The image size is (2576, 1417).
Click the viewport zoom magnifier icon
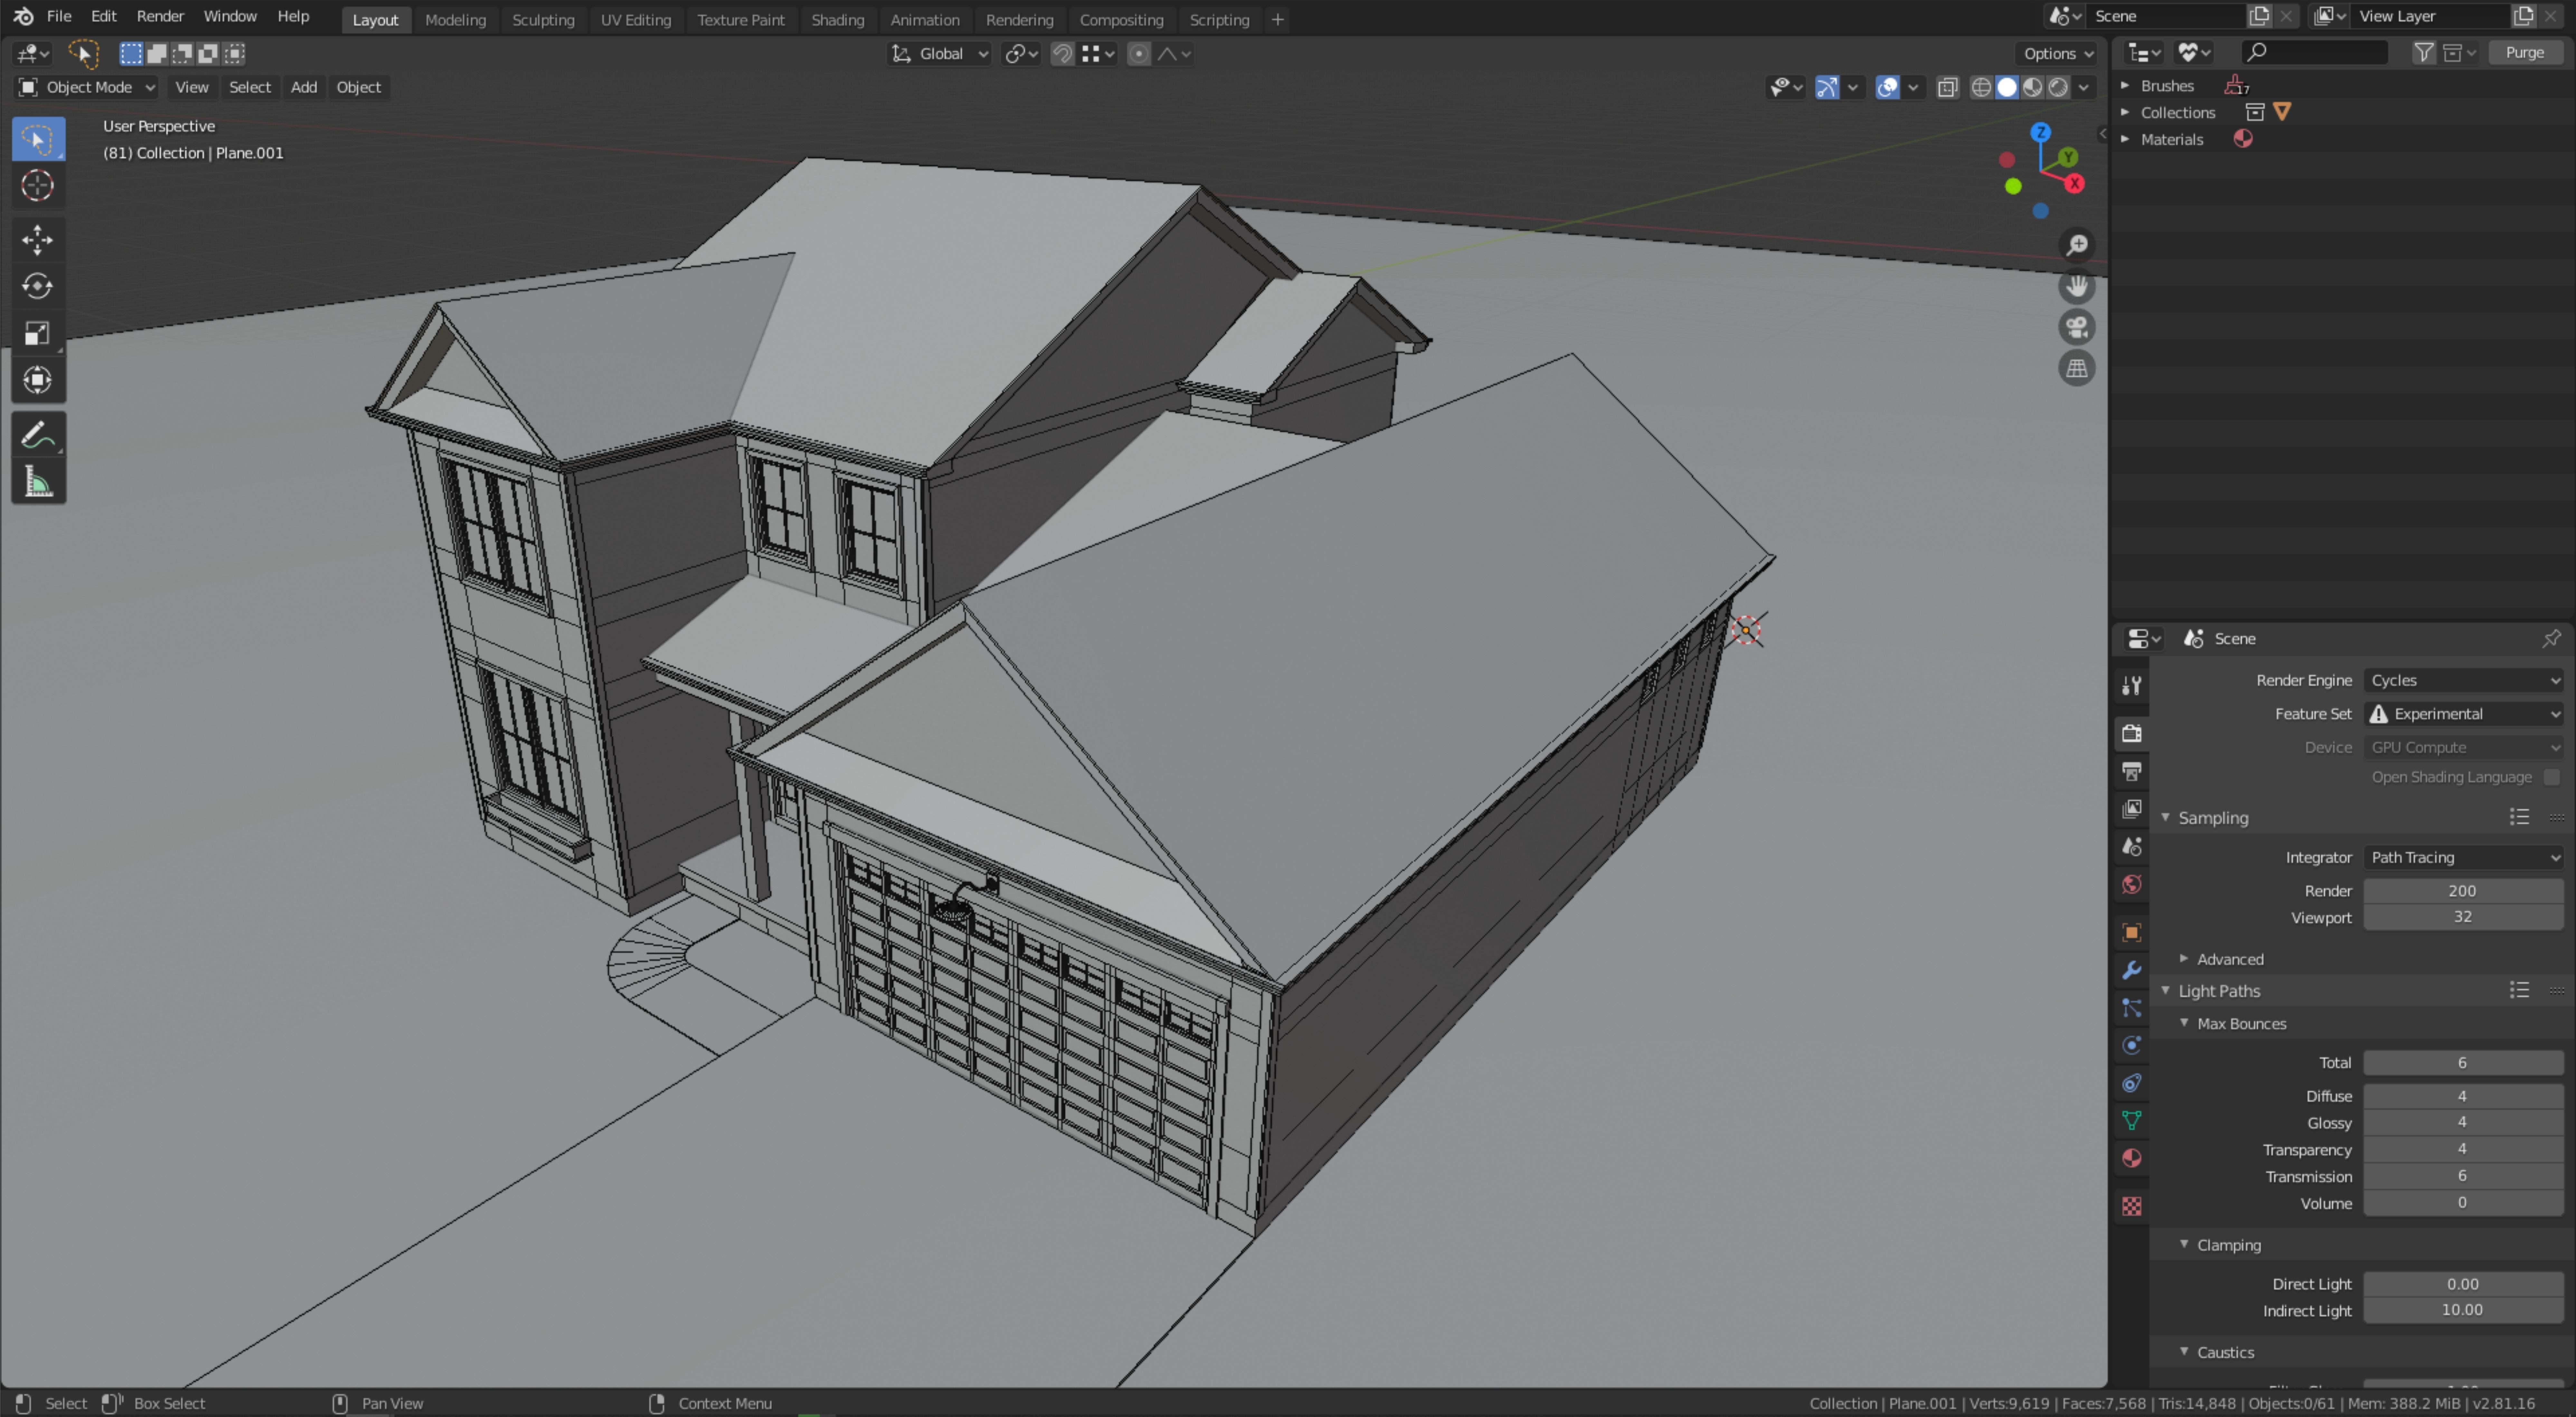click(2077, 246)
